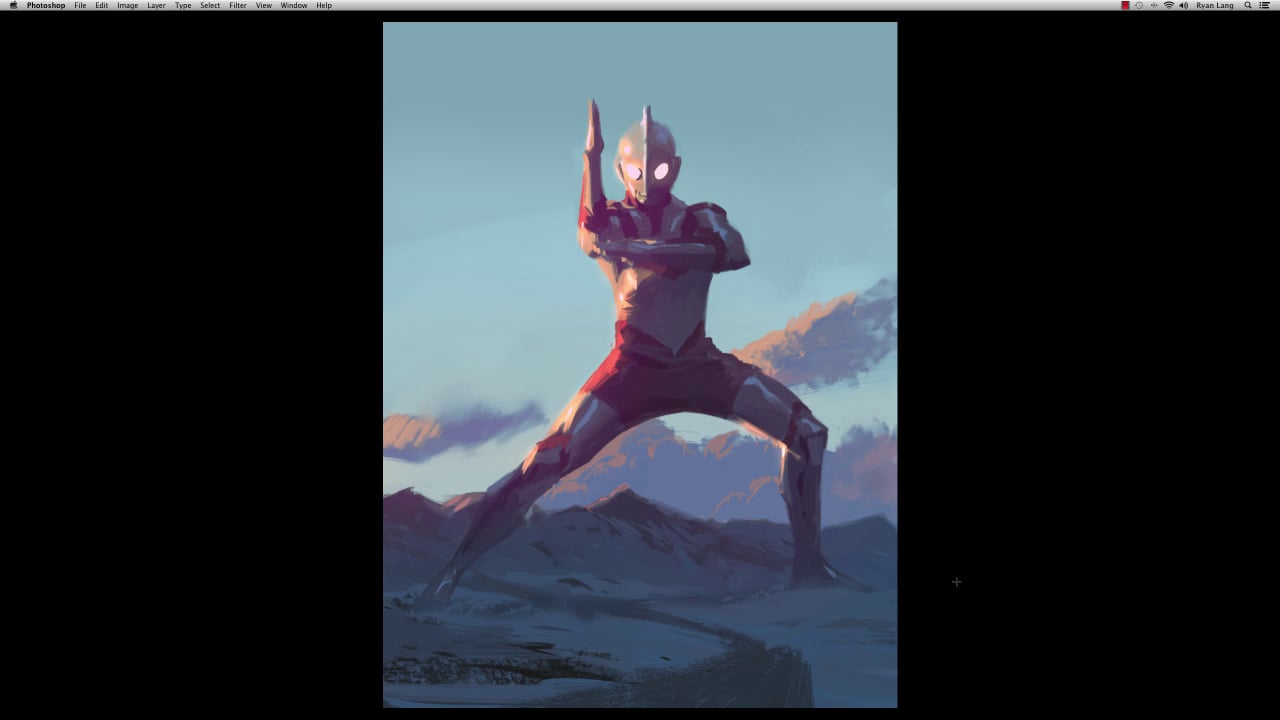The width and height of the screenshot is (1280, 720).
Task: Open the File menu
Action: tap(80, 5)
